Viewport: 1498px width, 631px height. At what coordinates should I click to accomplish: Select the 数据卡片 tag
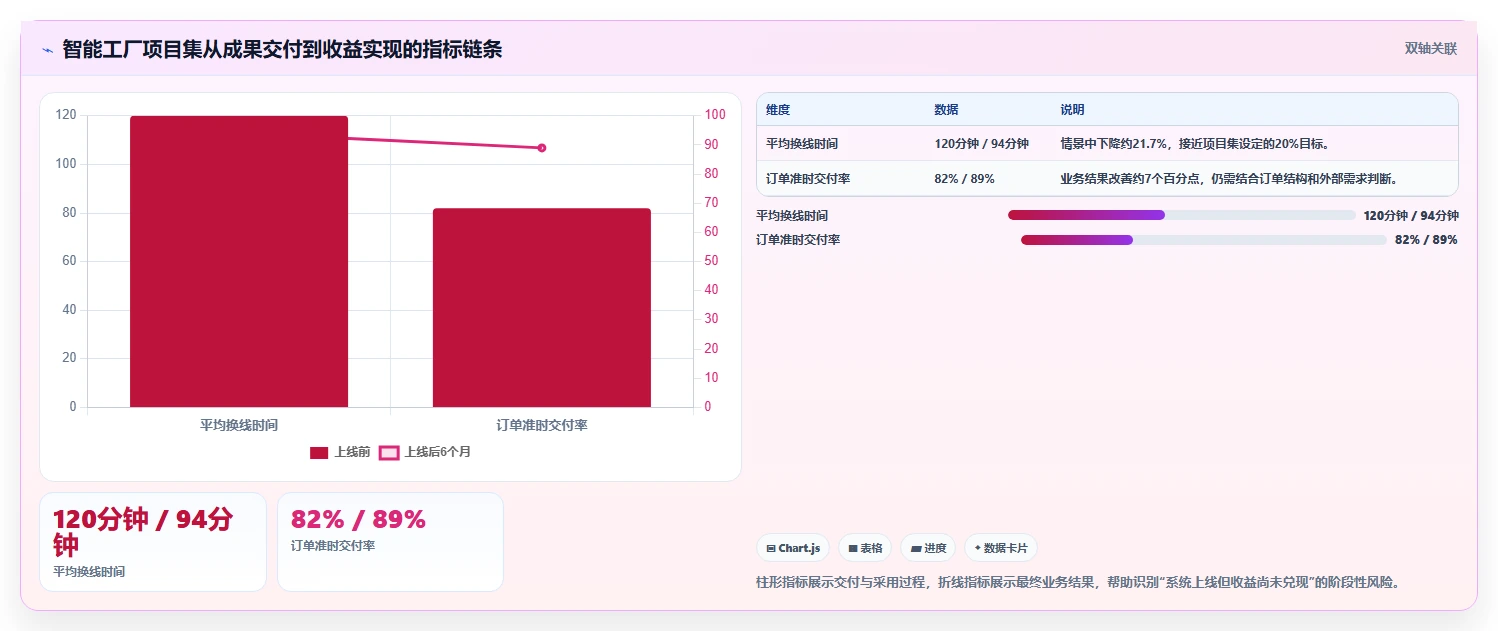pos(1001,548)
